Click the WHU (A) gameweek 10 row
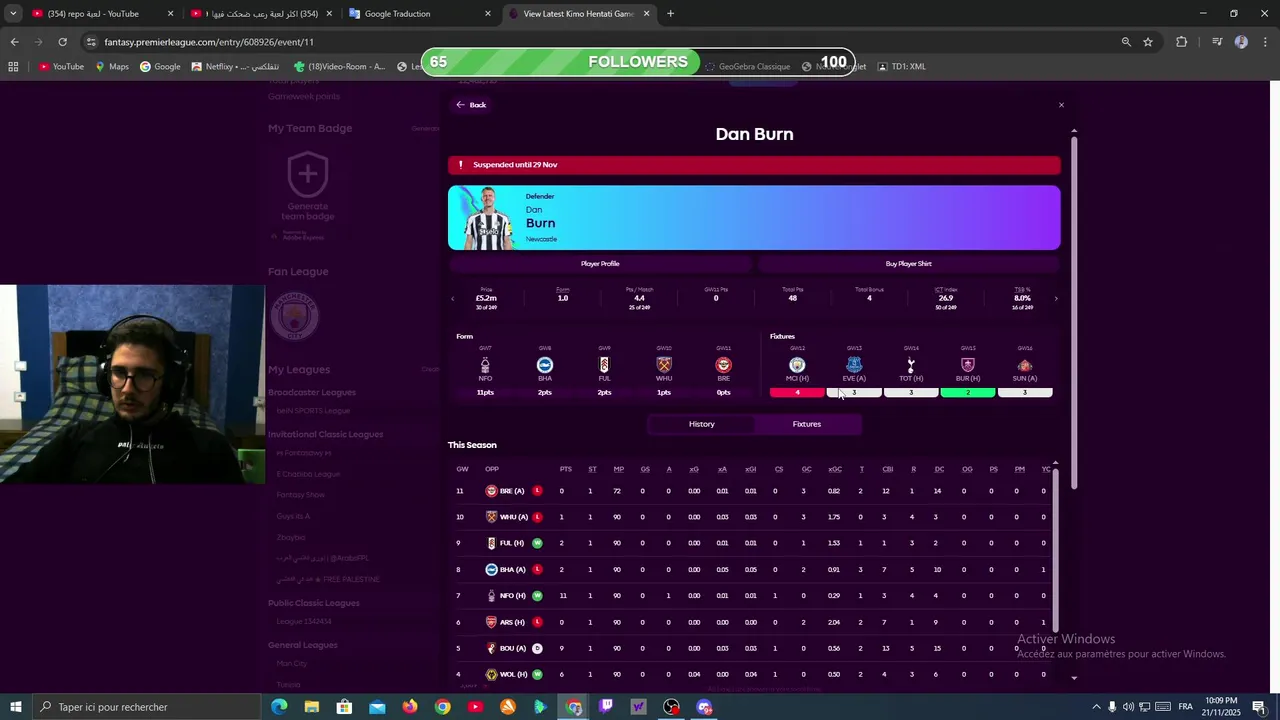Image resolution: width=1280 pixels, height=720 pixels. tap(751, 517)
